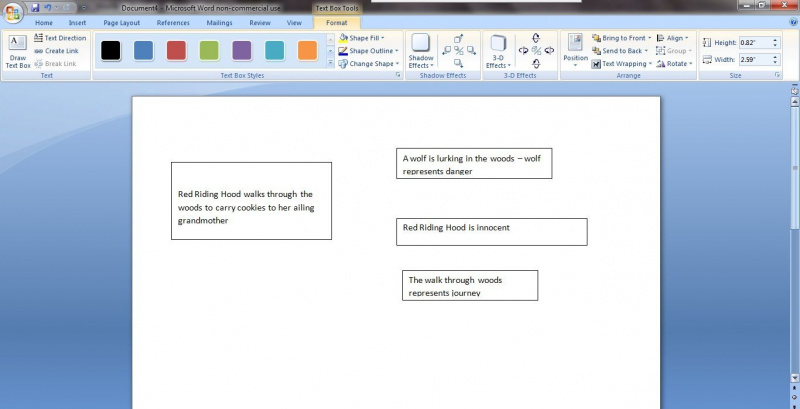
Task: Switch to the Home tab
Action: (44, 23)
